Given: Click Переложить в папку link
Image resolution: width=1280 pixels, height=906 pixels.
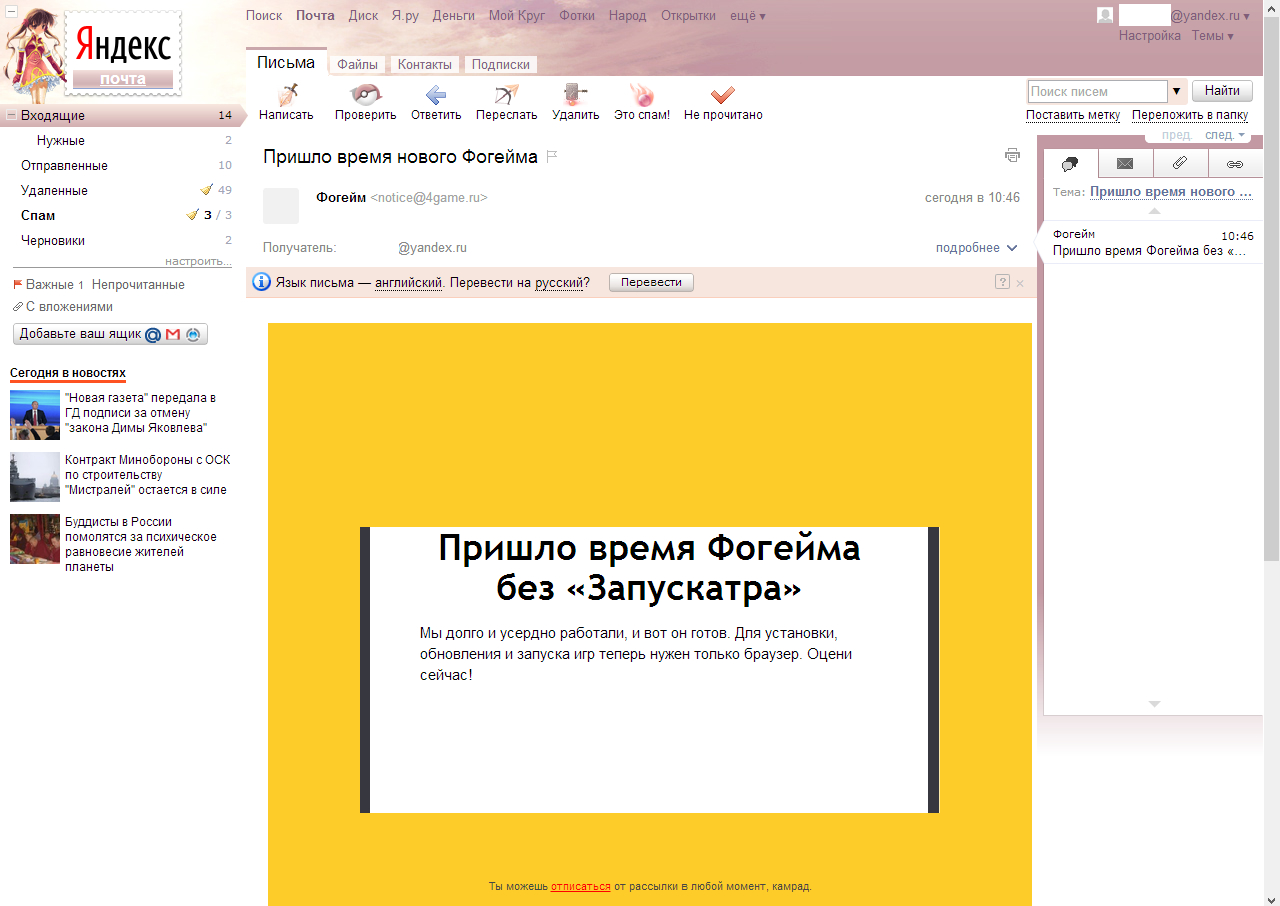Looking at the screenshot, I should point(1190,115).
